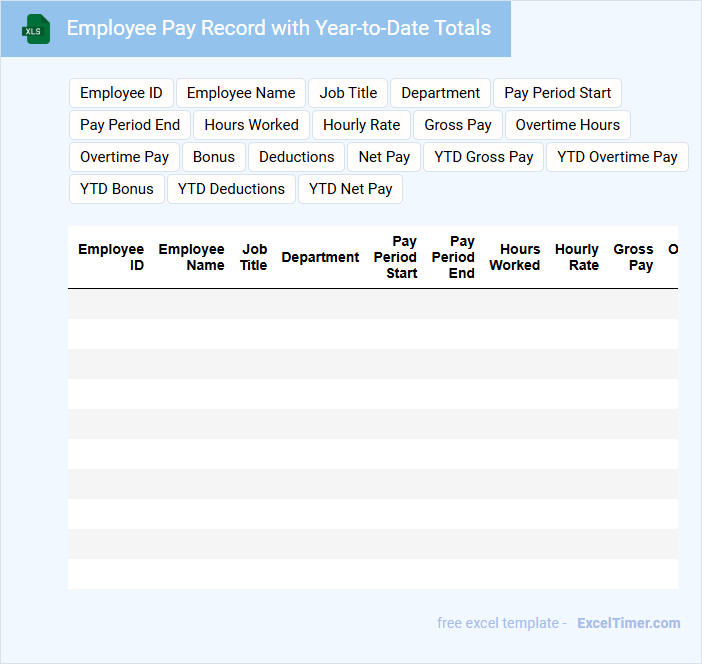Viewport: 702px width, 664px height.
Task: Select the Overtime Hours tag
Action: tap(568, 125)
